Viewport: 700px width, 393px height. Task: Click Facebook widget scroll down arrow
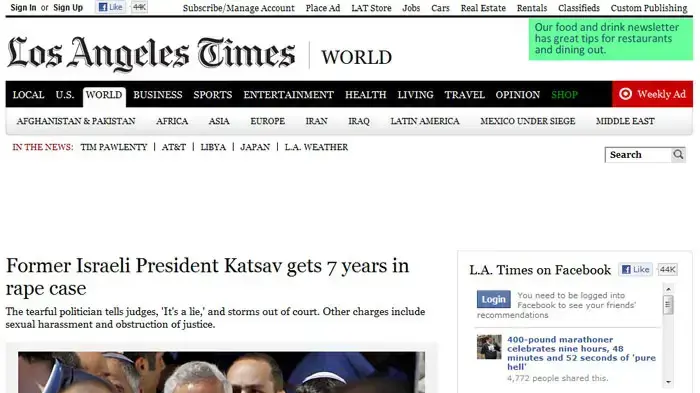(x=668, y=382)
